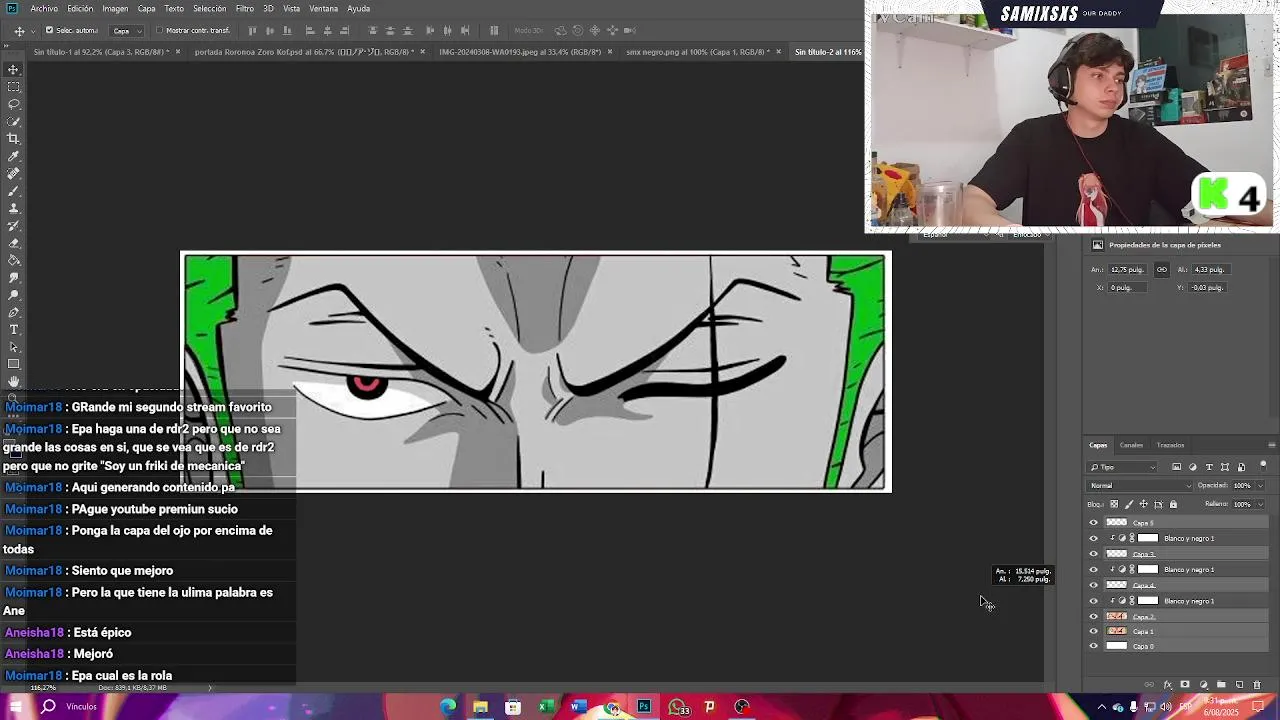Screen dimensions: 1280x720
Task: Select the Quick Selection tool
Action: click(x=13, y=122)
